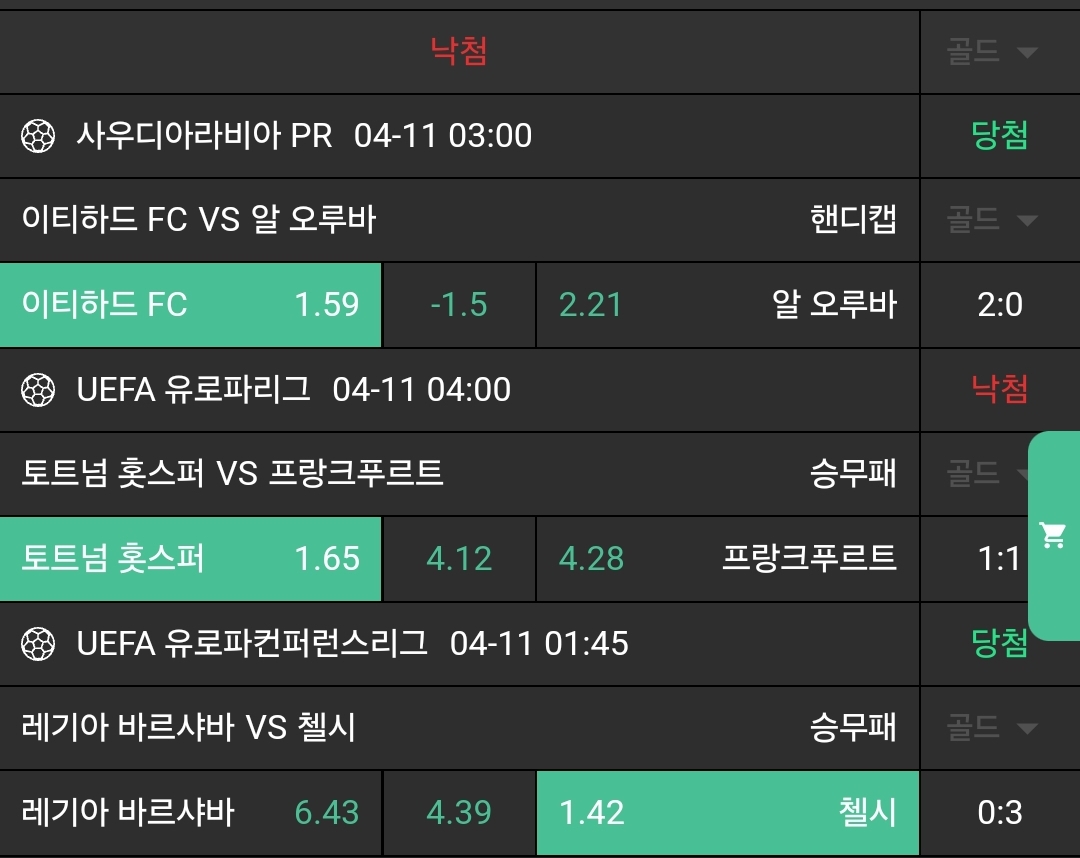The image size is (1080, 858).
Task: Click the soccer ball icon for 사우디아라비아 PR
Action: click(x=38, y=135)
